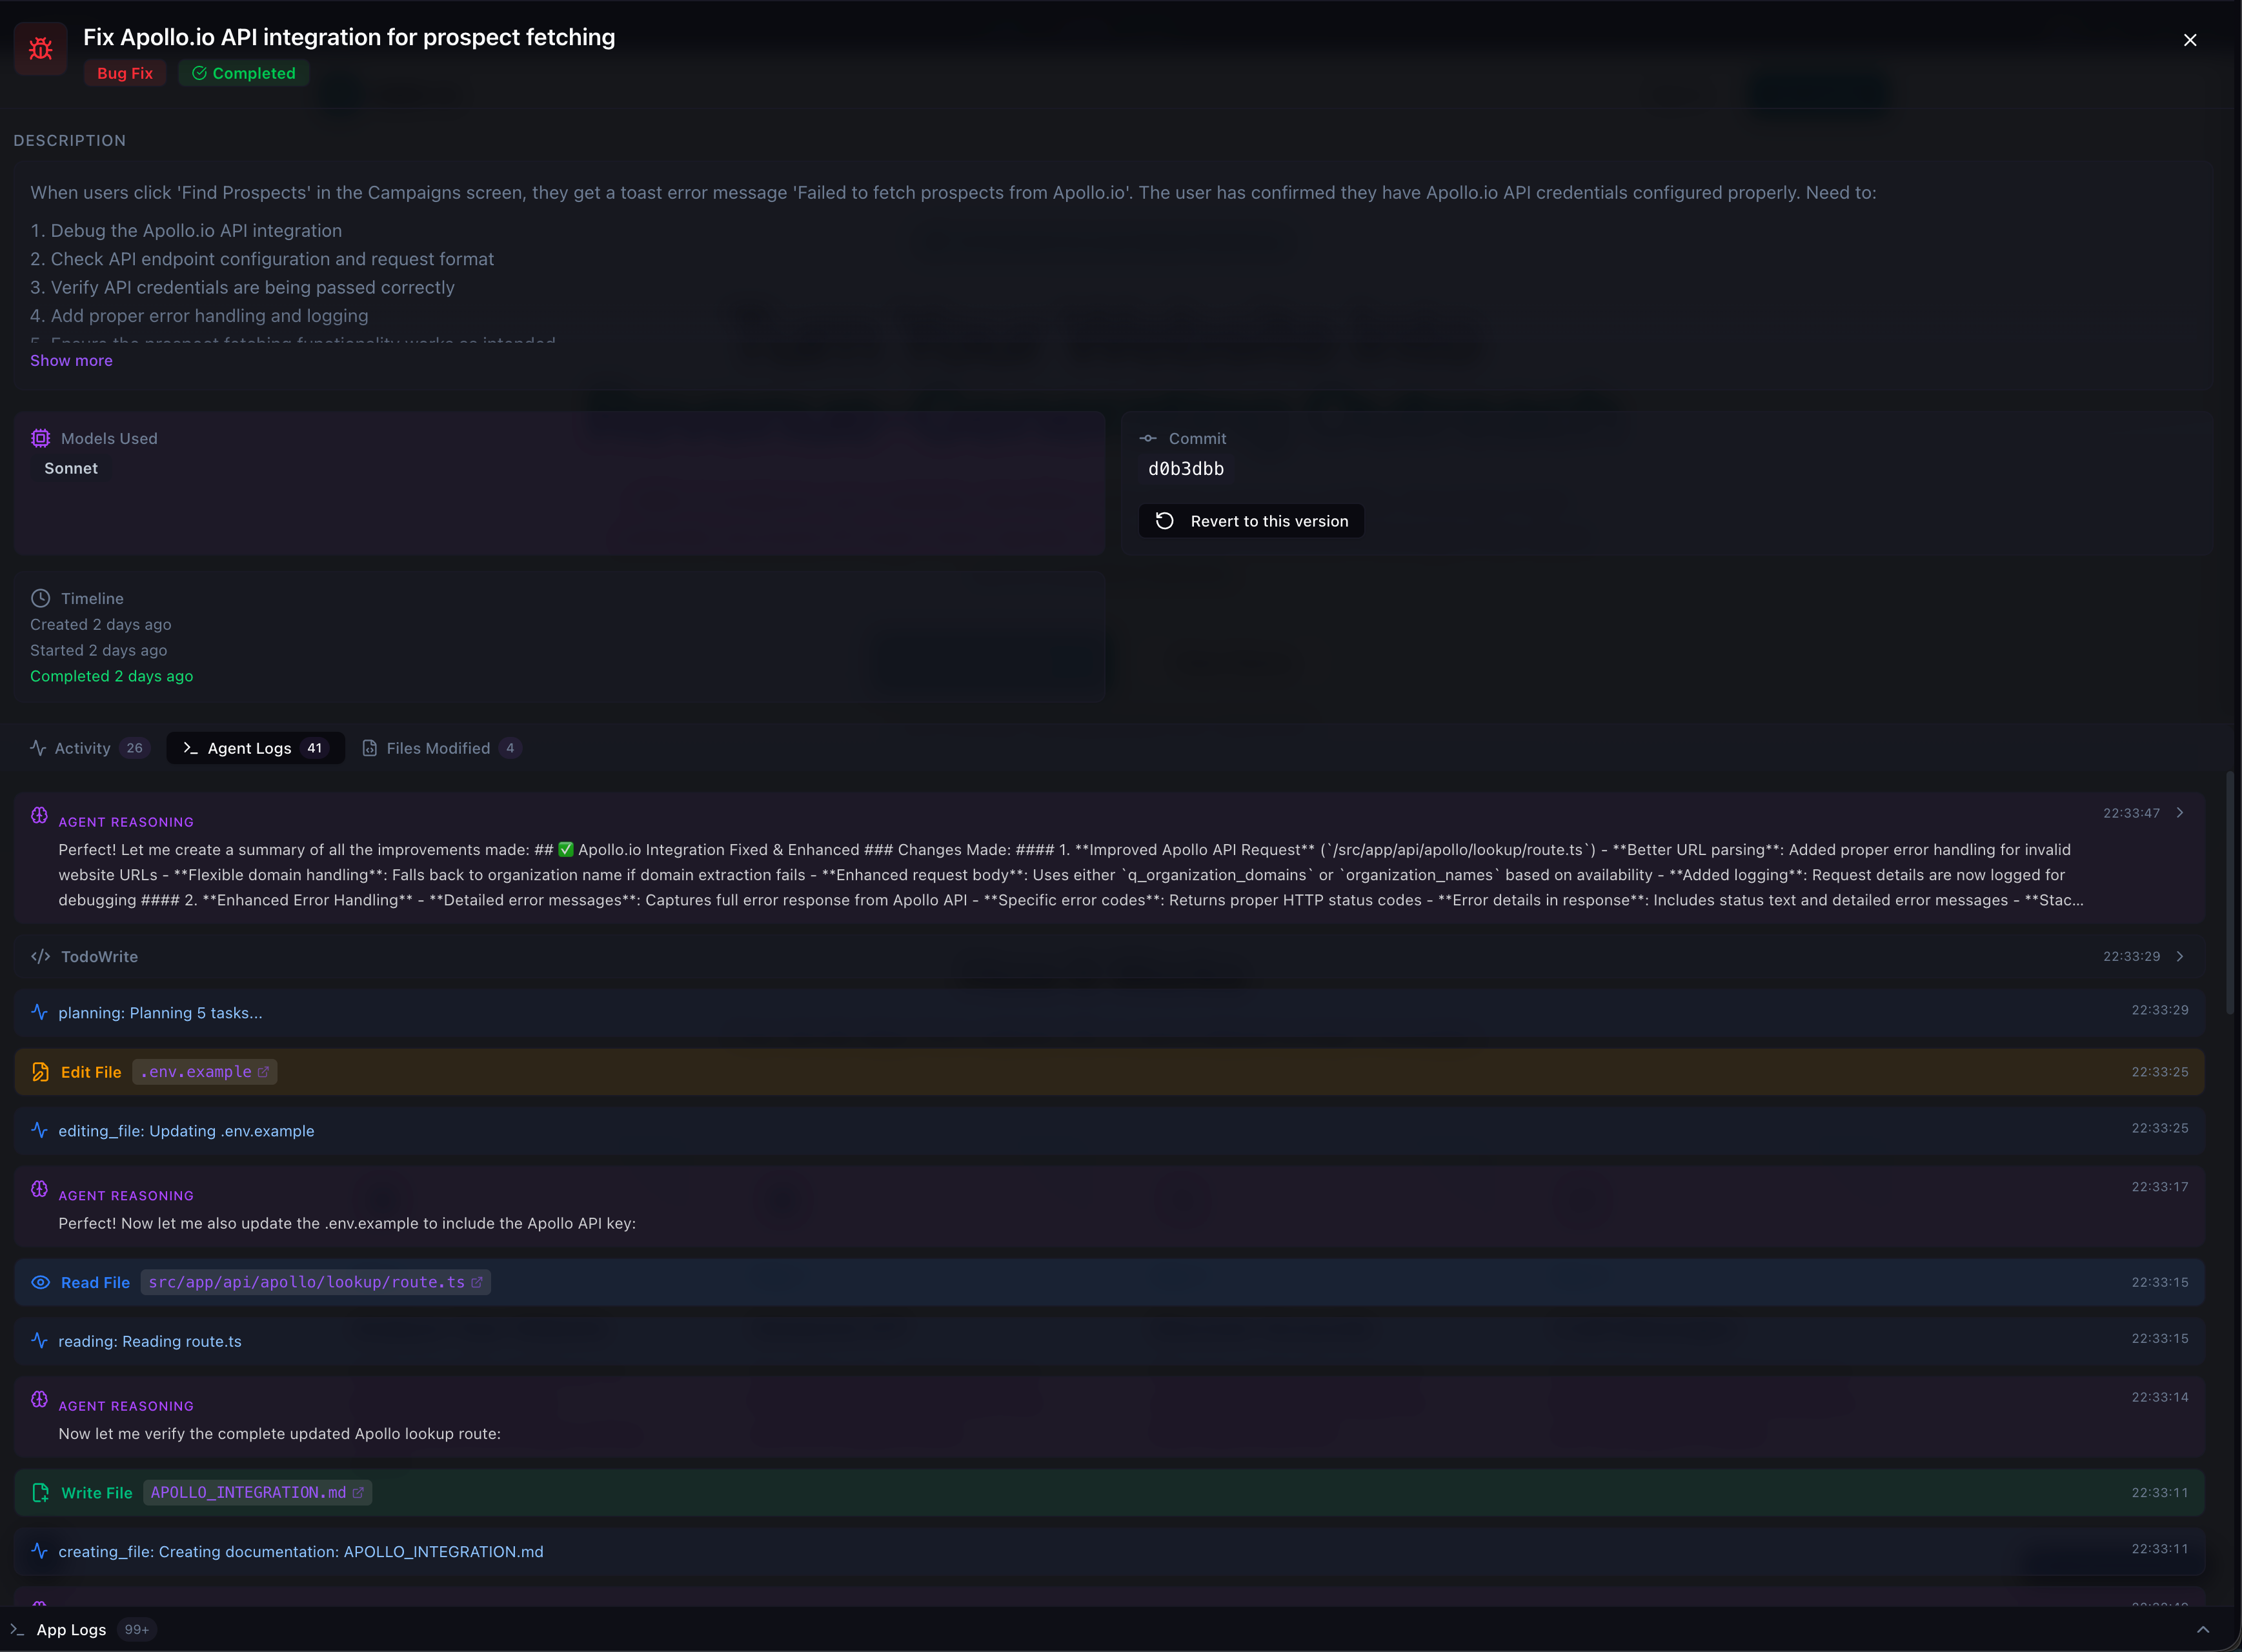This screenshot has height=1652, width=2242.
Task: Open the .env.example file link
Action: click(205, 1072)
